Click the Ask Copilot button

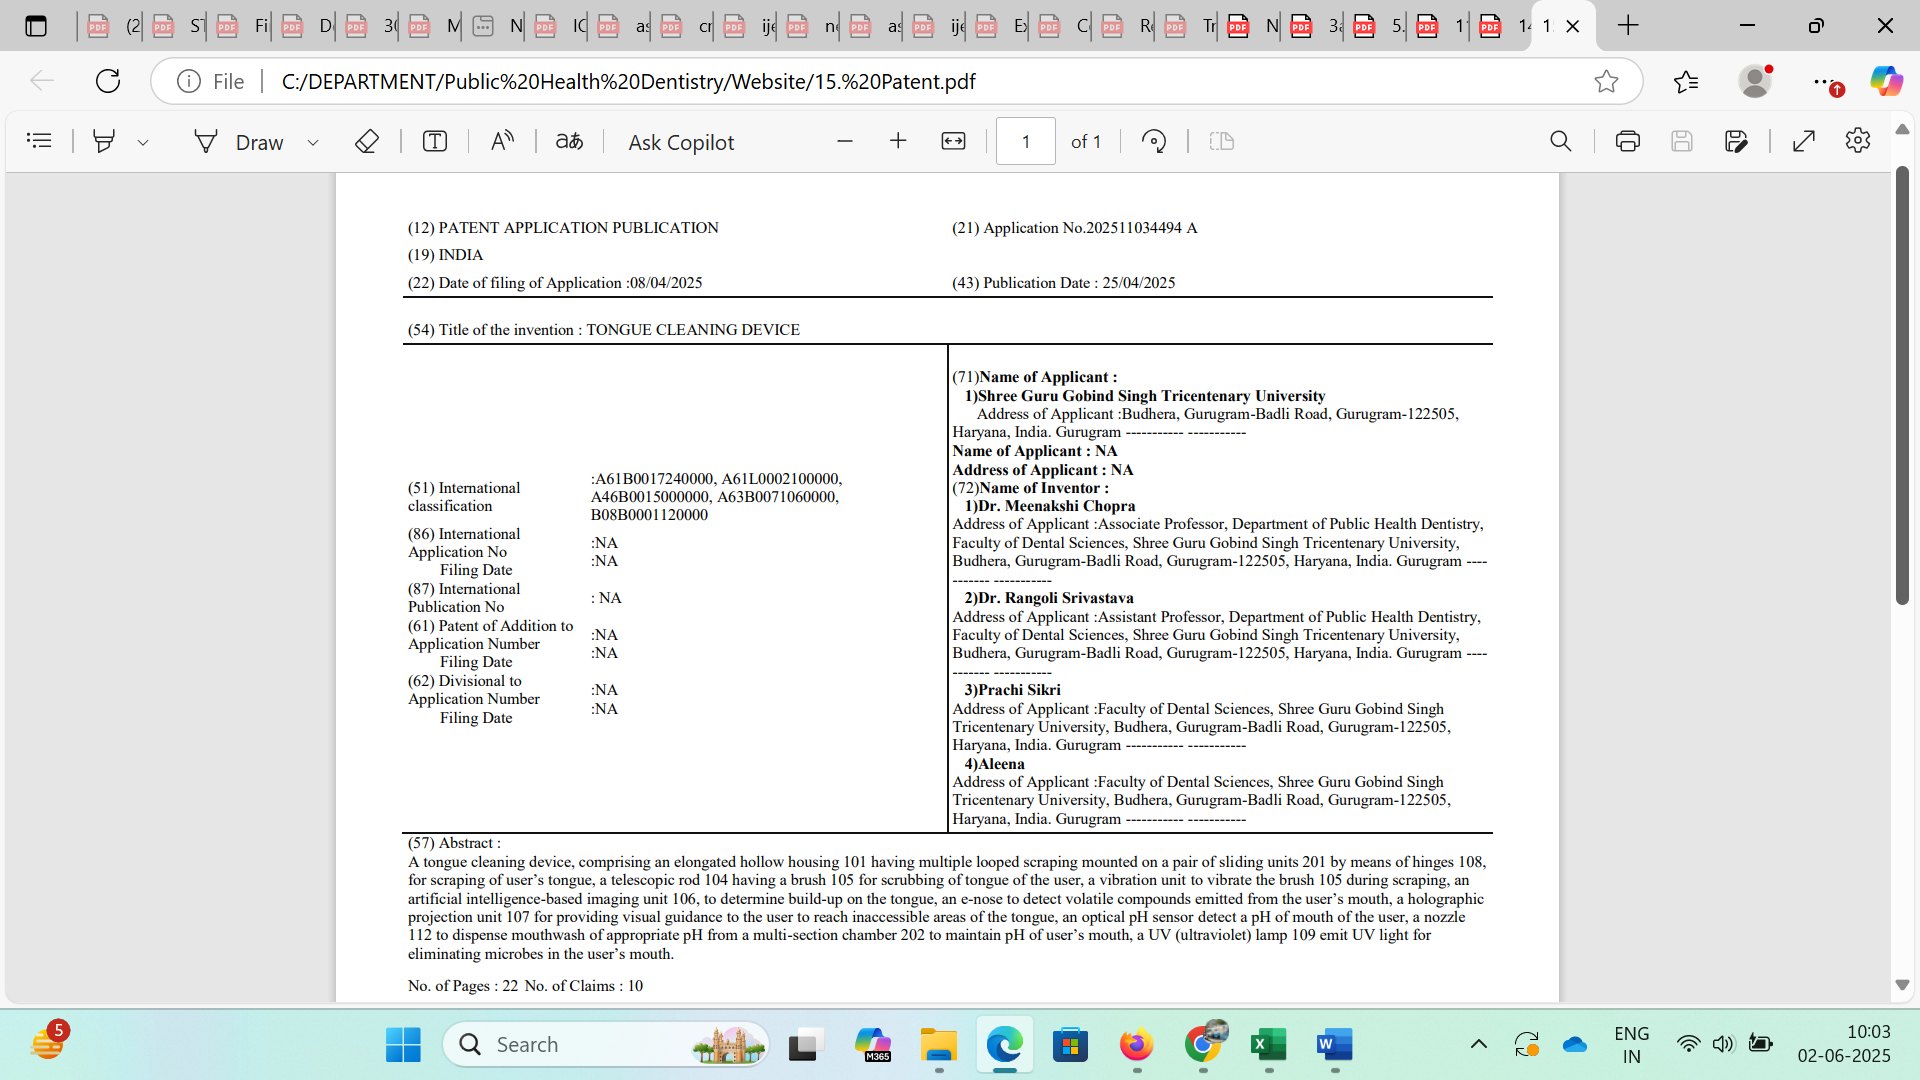tap(681, 142)
